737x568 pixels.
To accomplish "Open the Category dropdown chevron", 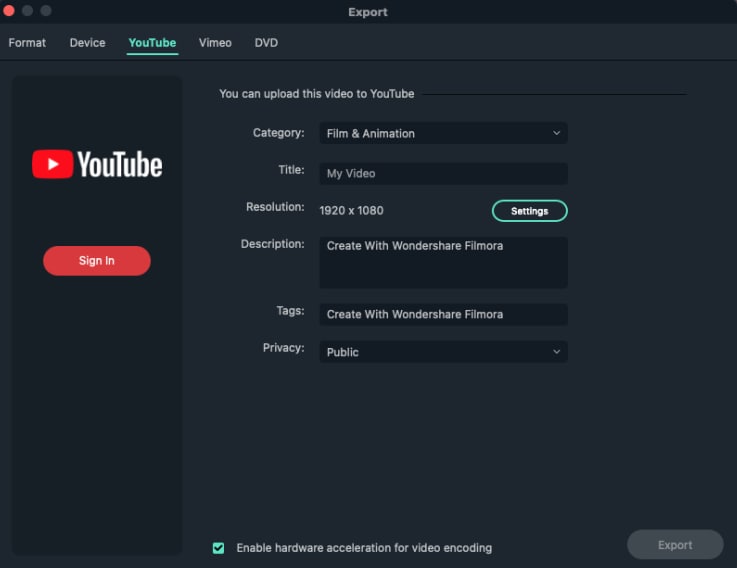I will pos(556,133).
